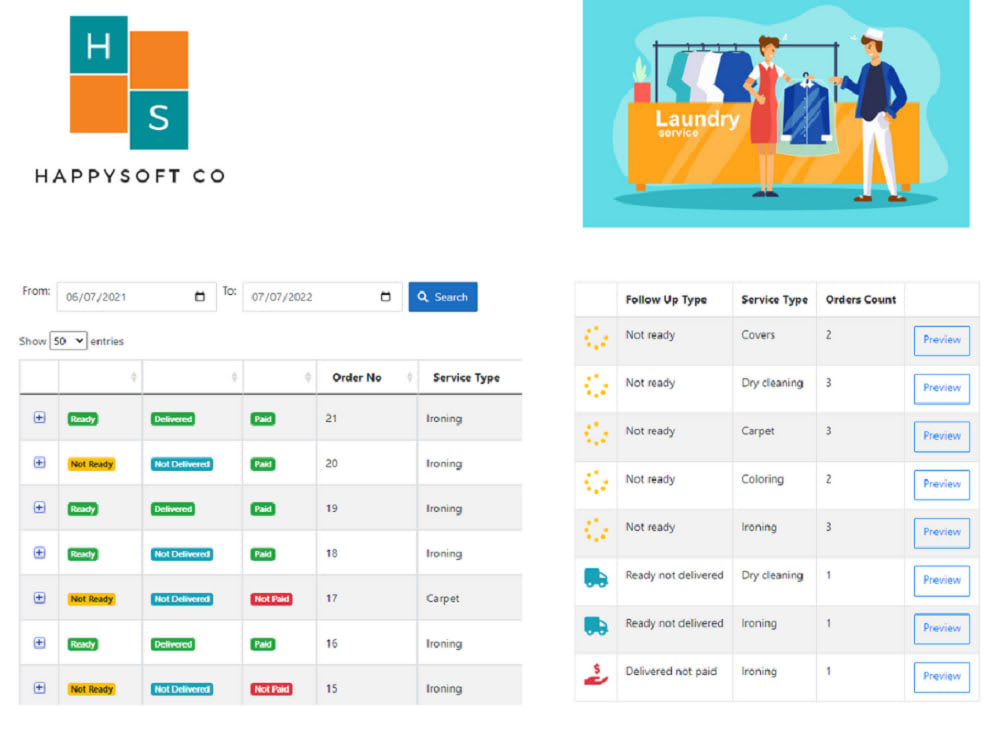Open the From date calendar picker
Viewport: 1000px width, 750px height.
[200, 297]
